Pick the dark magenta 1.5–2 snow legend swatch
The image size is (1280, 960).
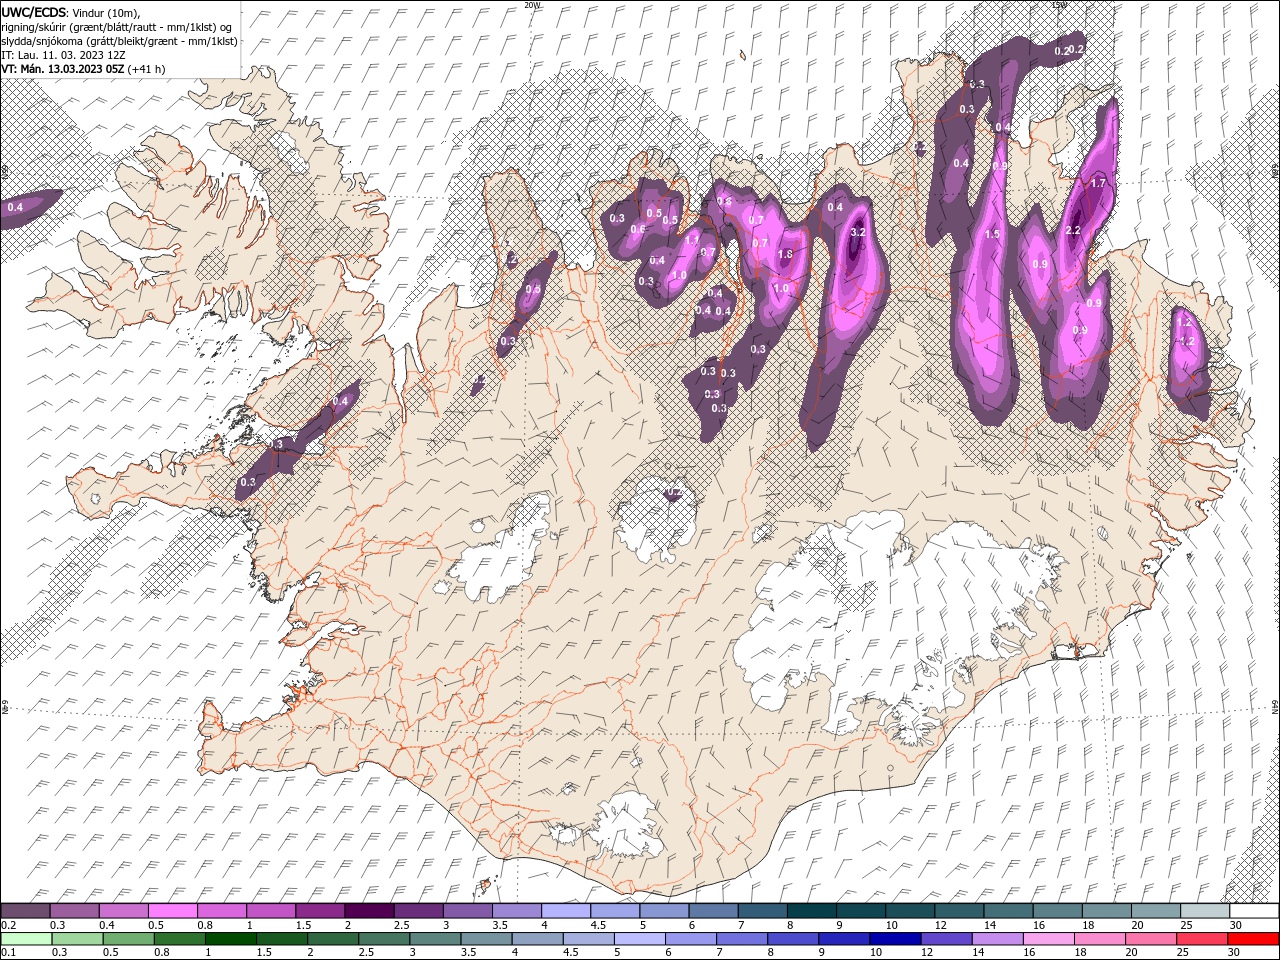[320, 911]
